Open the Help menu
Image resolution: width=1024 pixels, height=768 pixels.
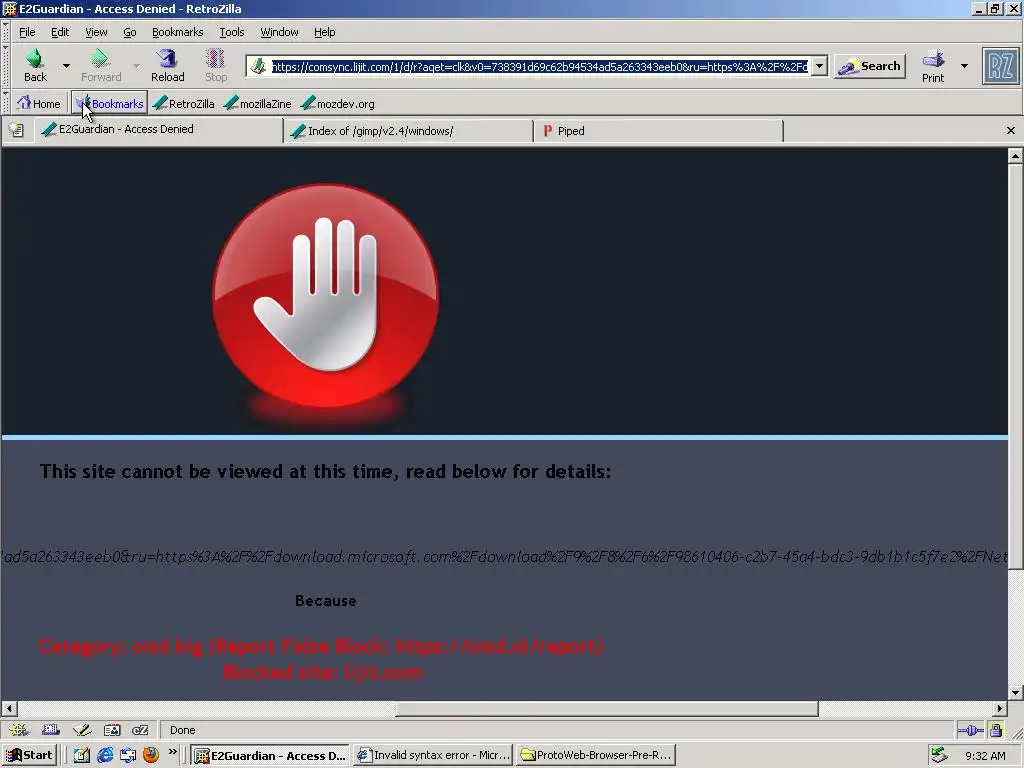click(324, 32)
